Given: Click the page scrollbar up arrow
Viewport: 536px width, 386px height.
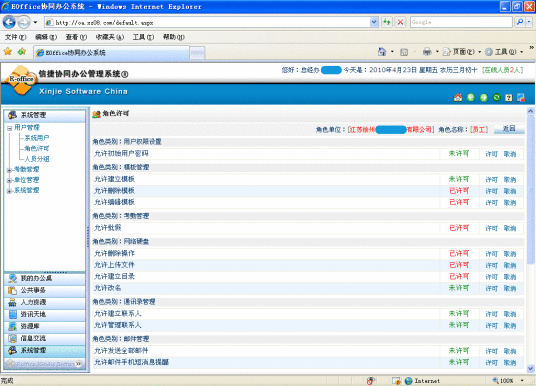Looking at the screenshot, I should 530,111.
